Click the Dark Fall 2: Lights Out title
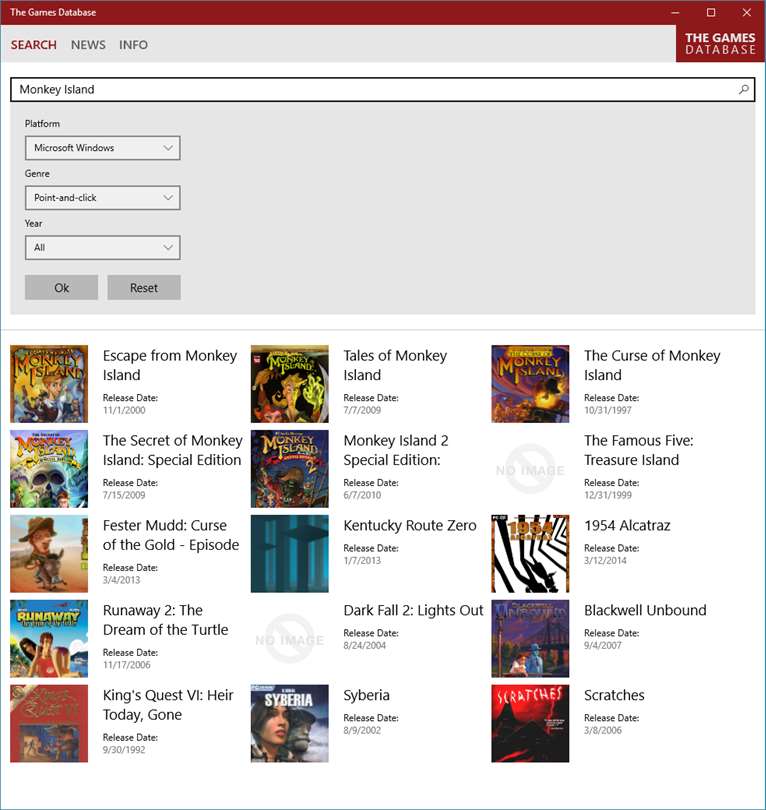Viewport: 766px width, 810px height. [x=413, y=610]
